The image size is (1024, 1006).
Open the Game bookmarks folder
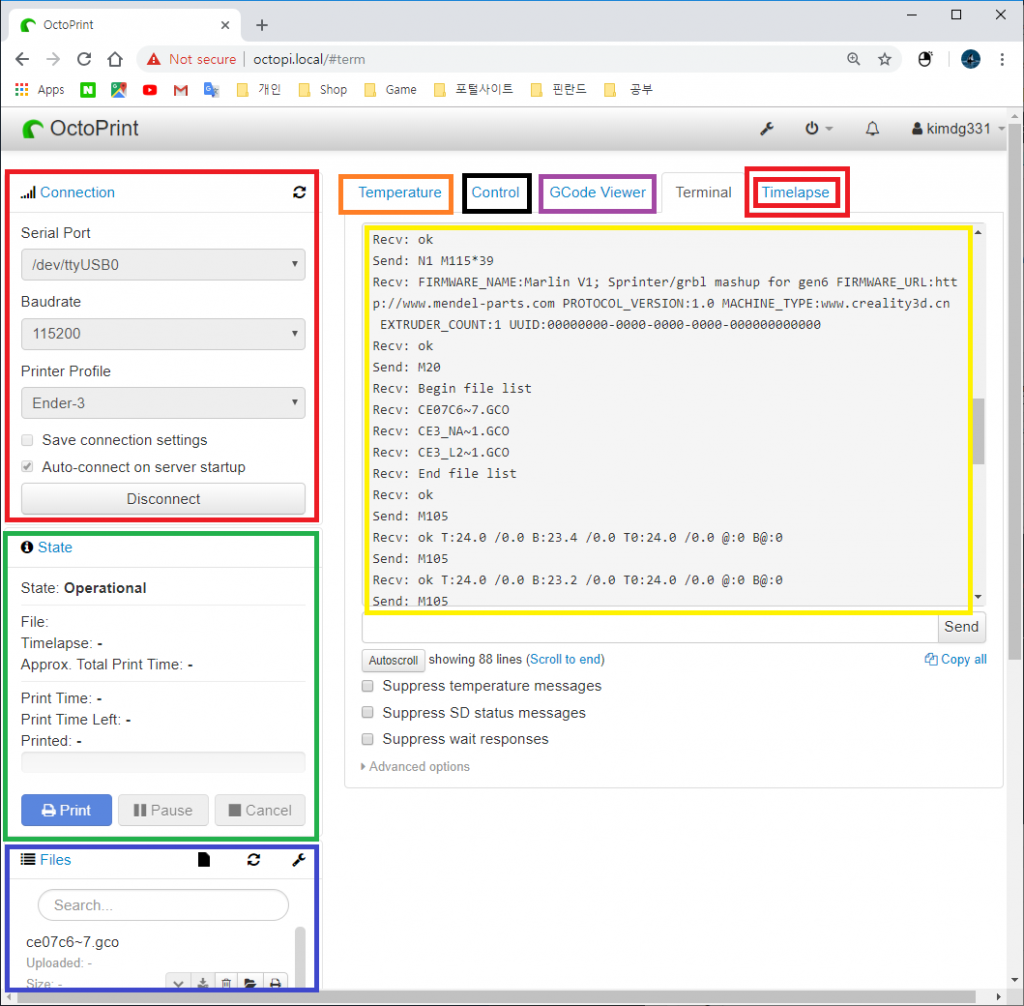click(x=391, y=89)
